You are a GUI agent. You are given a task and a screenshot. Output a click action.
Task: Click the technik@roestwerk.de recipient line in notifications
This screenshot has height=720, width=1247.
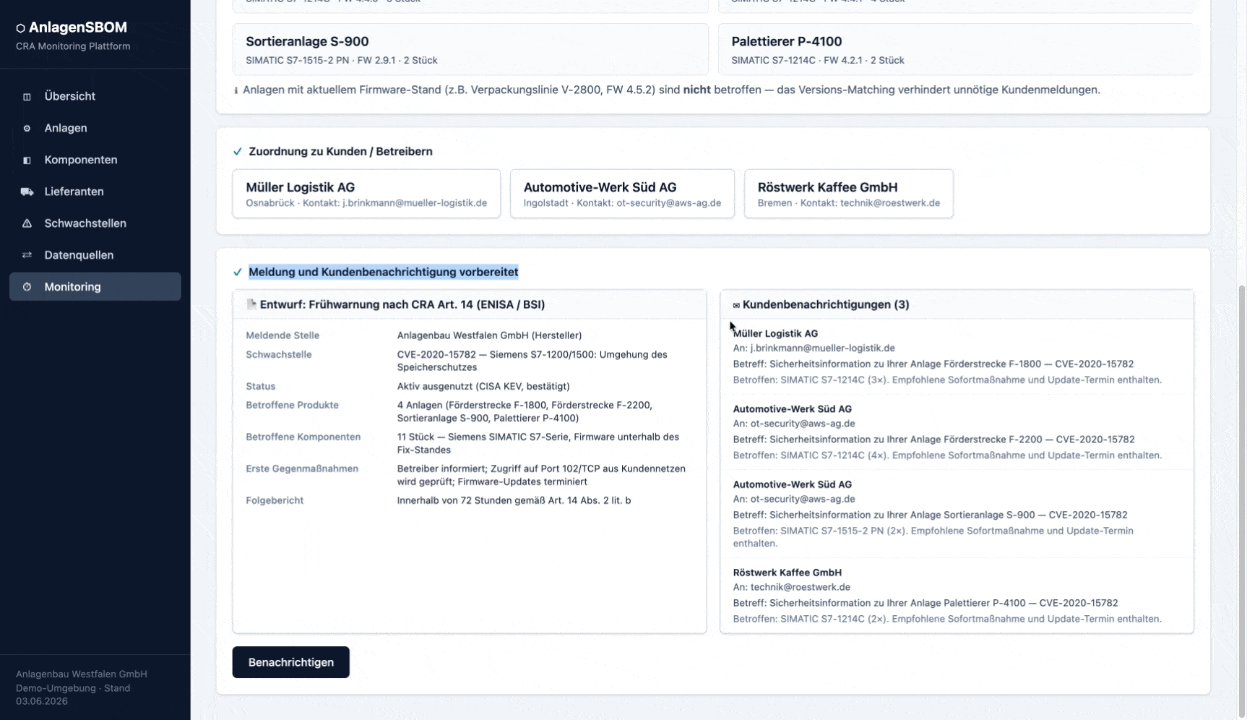point(792,587)
